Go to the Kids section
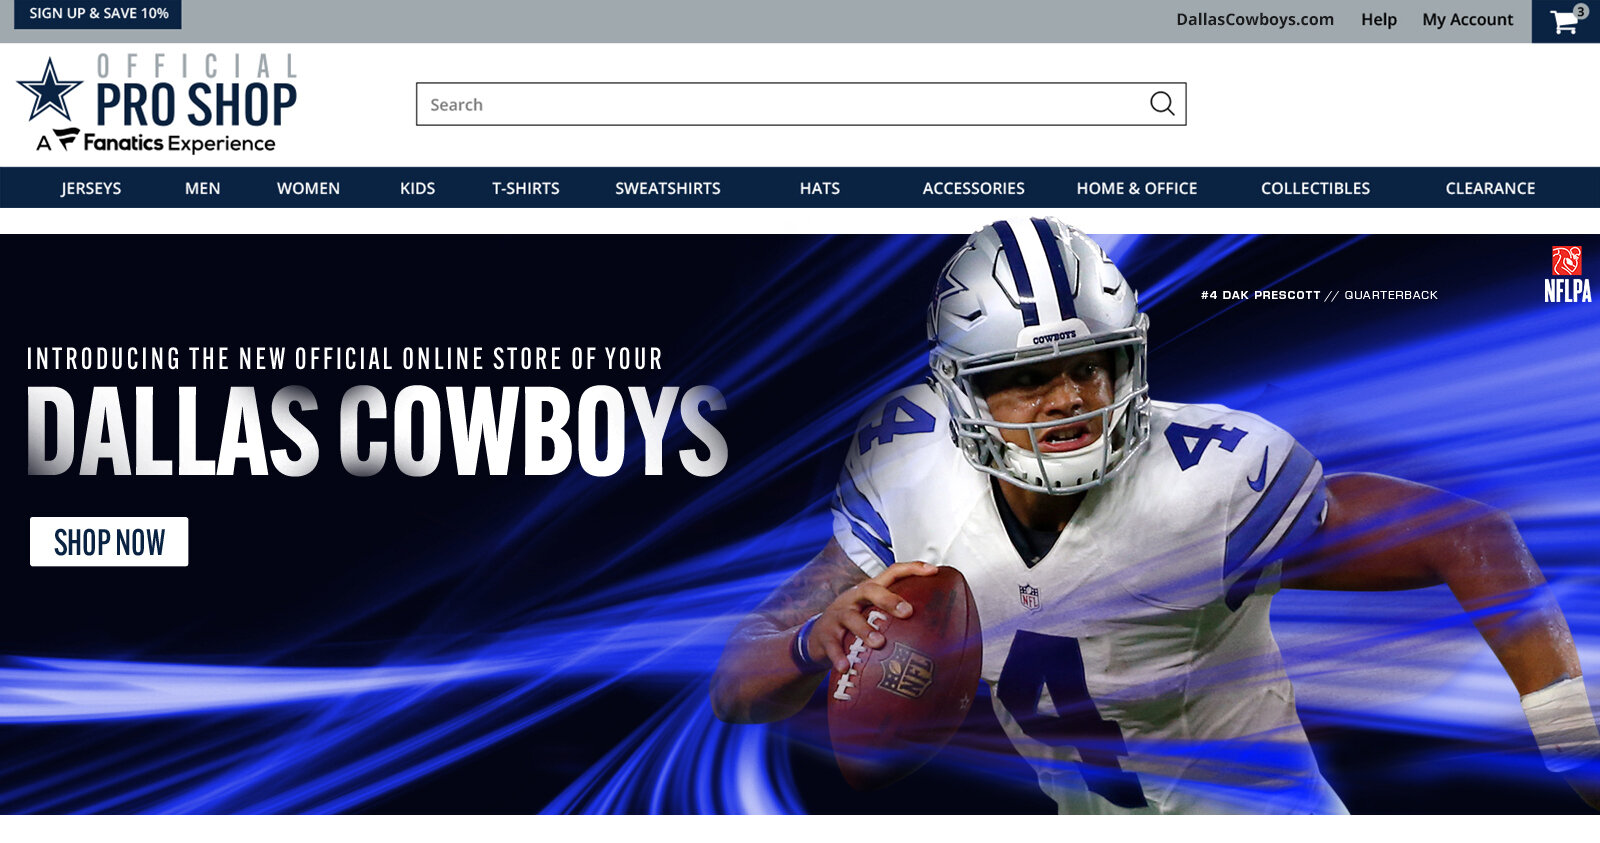The width and height of the screenshot is (1600, 843). [x=417, y=188]
